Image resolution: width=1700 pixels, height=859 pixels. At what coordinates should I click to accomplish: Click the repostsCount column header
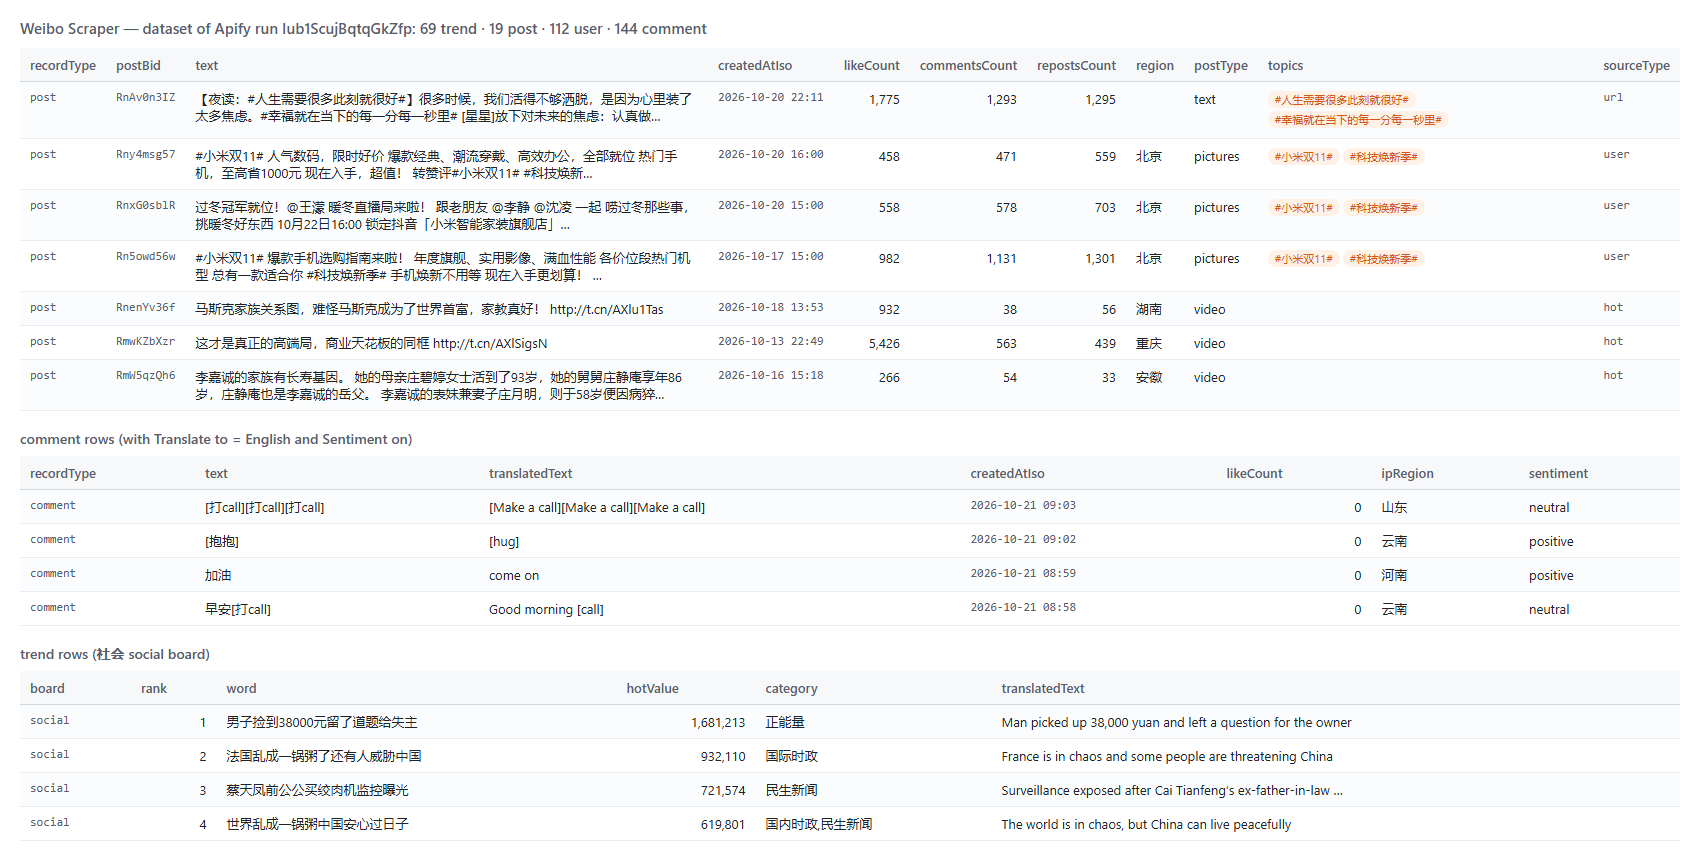[x=1076, y=66]
